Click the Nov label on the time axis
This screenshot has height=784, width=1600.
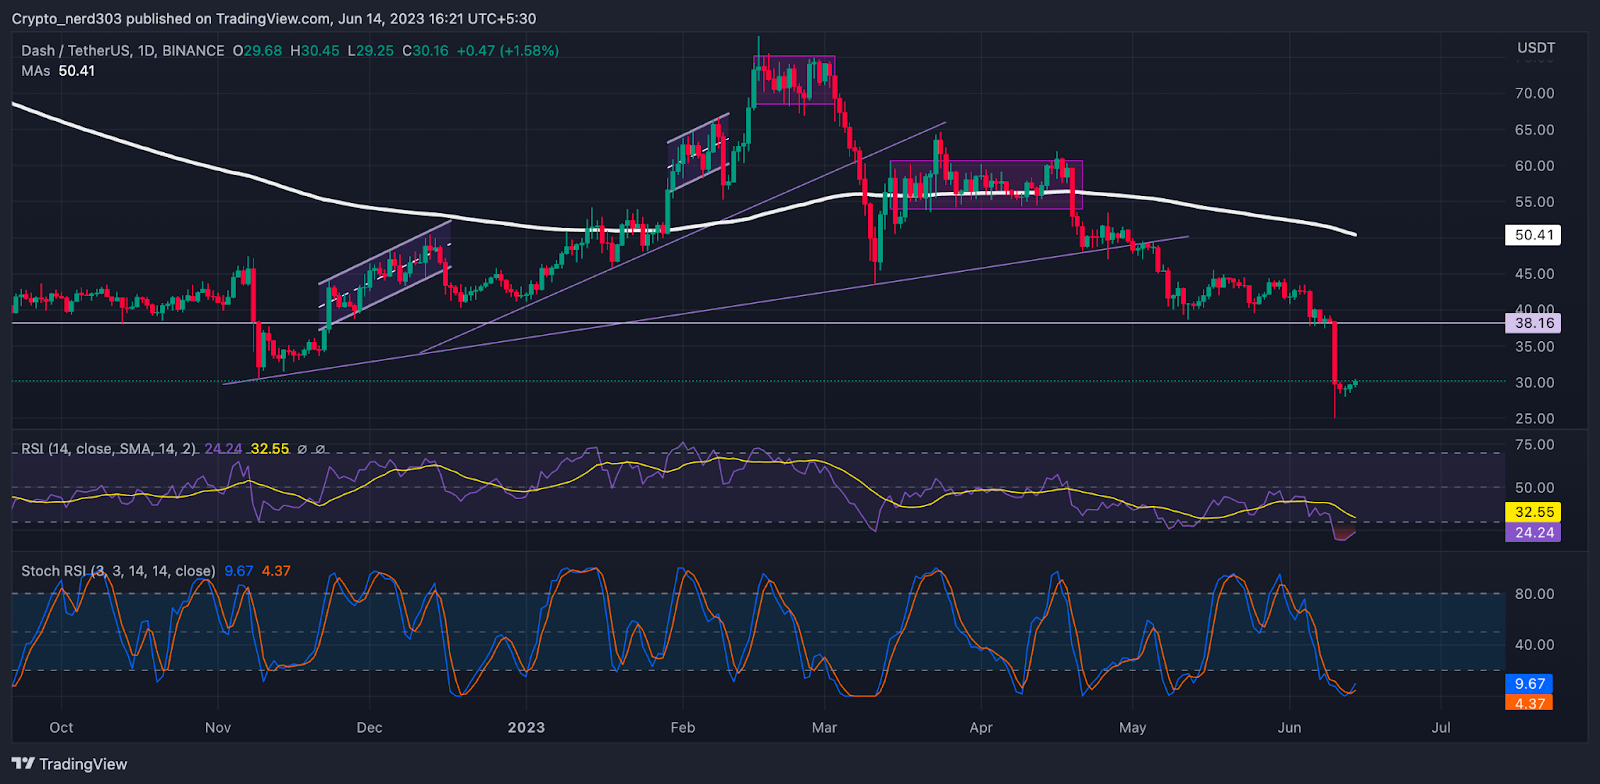[218, 728]
